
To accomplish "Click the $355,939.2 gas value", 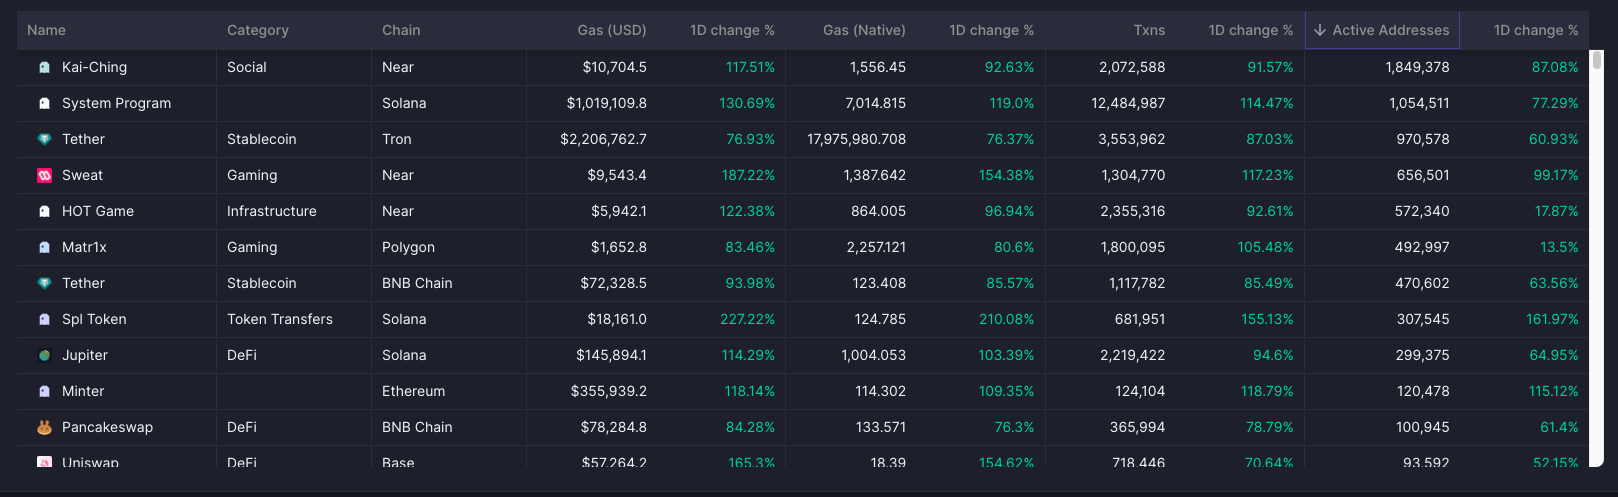I will 608,391.
